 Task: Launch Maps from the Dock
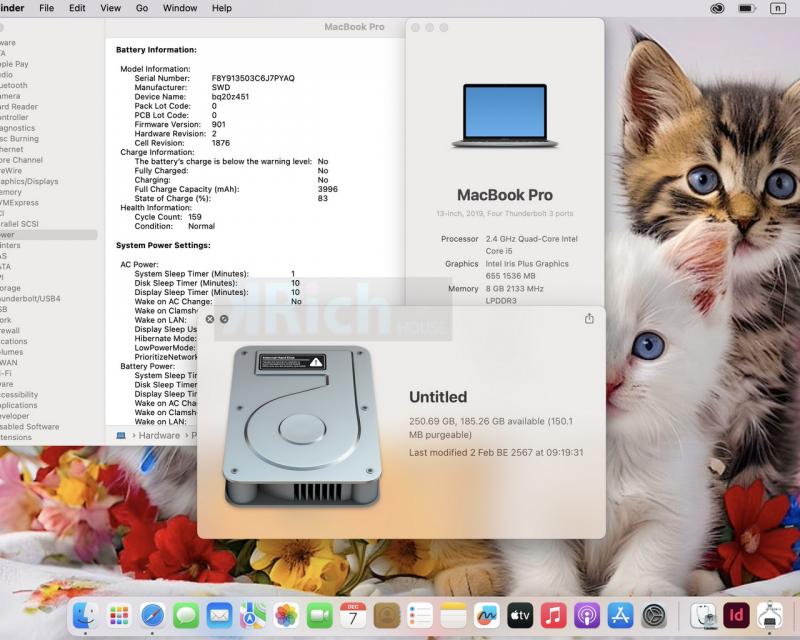tap(253, 615)
